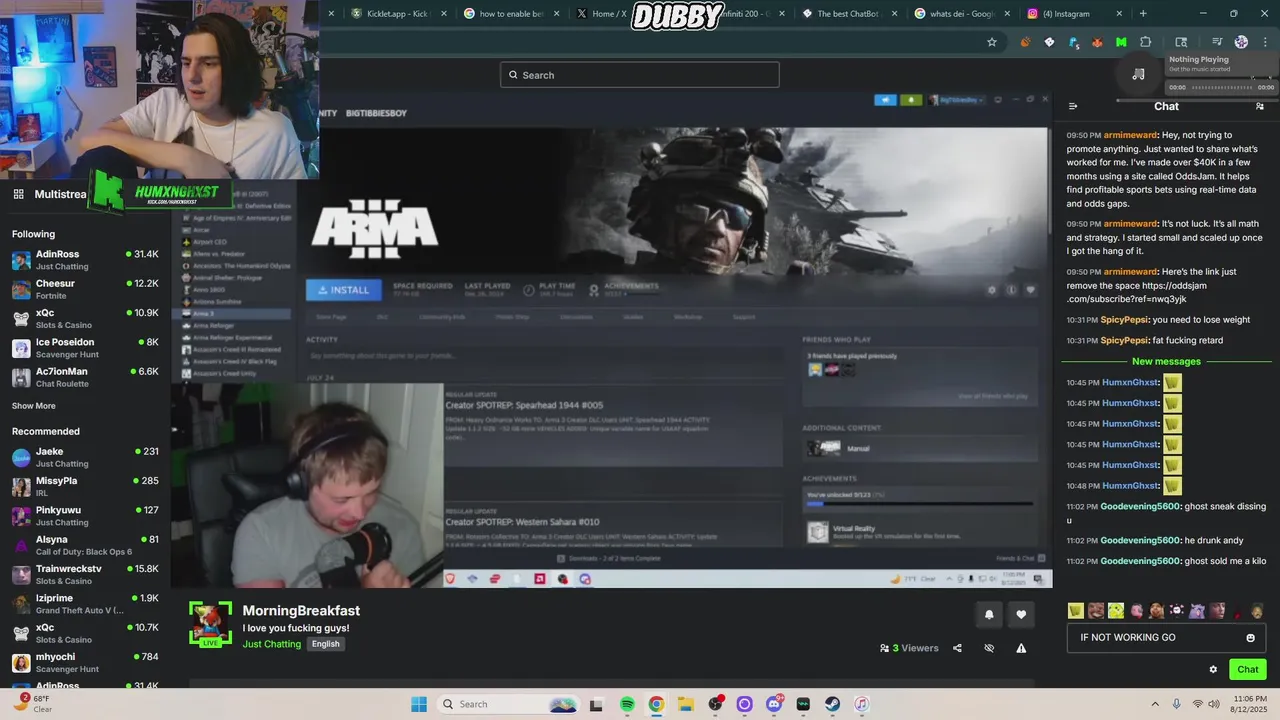This screenshot has width=1280, height=720.
Task: Bookmark this page with the star icon
Action: click(x=992, y=42)
